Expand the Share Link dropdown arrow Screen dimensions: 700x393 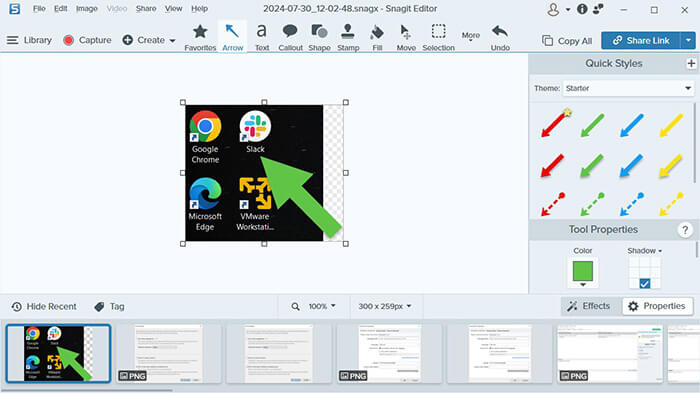[688, 40]
